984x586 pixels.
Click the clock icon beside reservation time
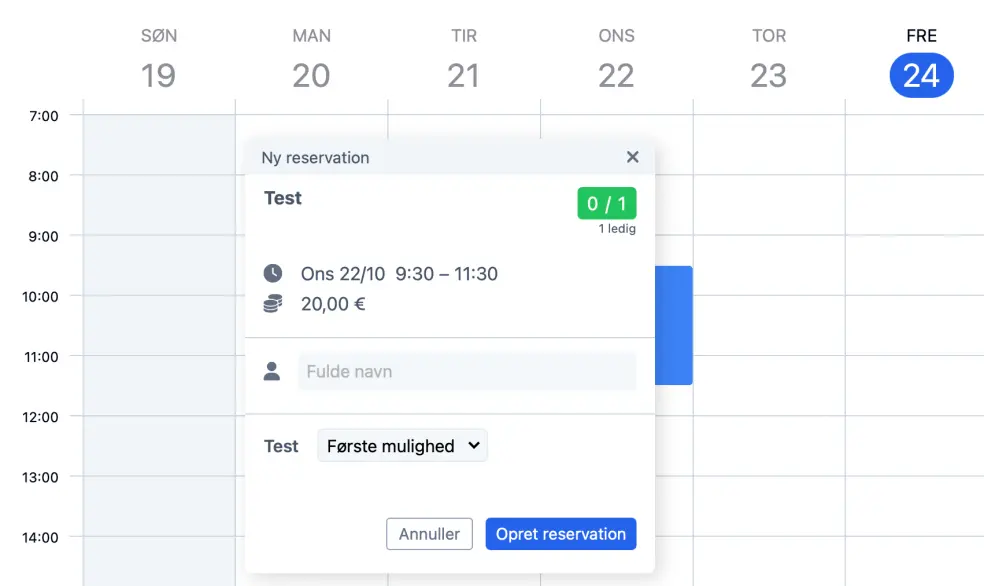click(x=272, y=273)
